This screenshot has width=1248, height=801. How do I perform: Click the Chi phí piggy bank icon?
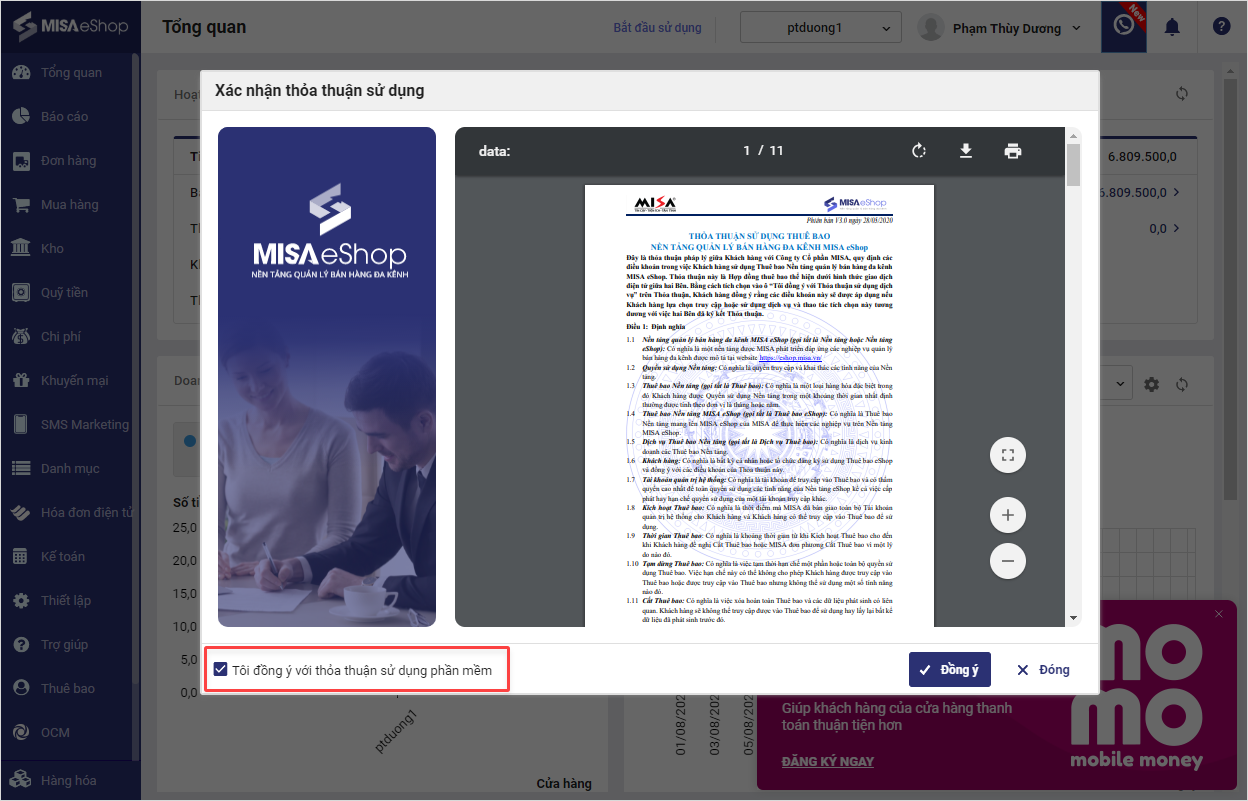point(20,337)
